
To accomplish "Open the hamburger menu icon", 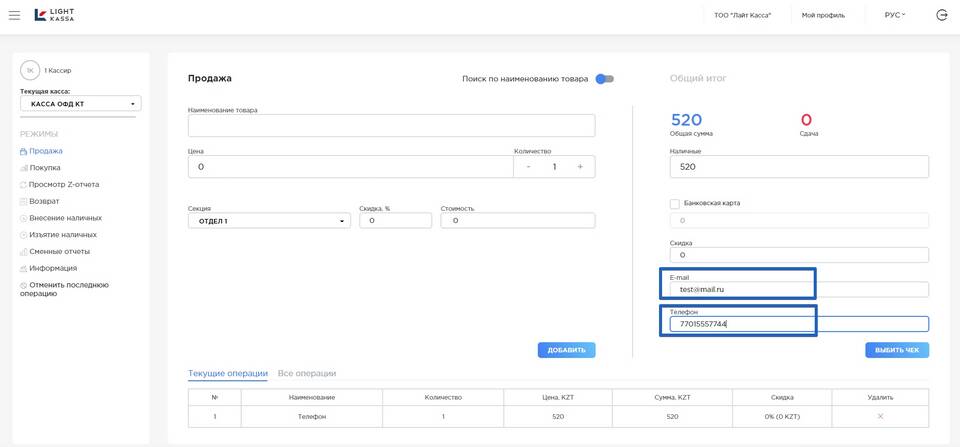I will [x=14, y=15].
